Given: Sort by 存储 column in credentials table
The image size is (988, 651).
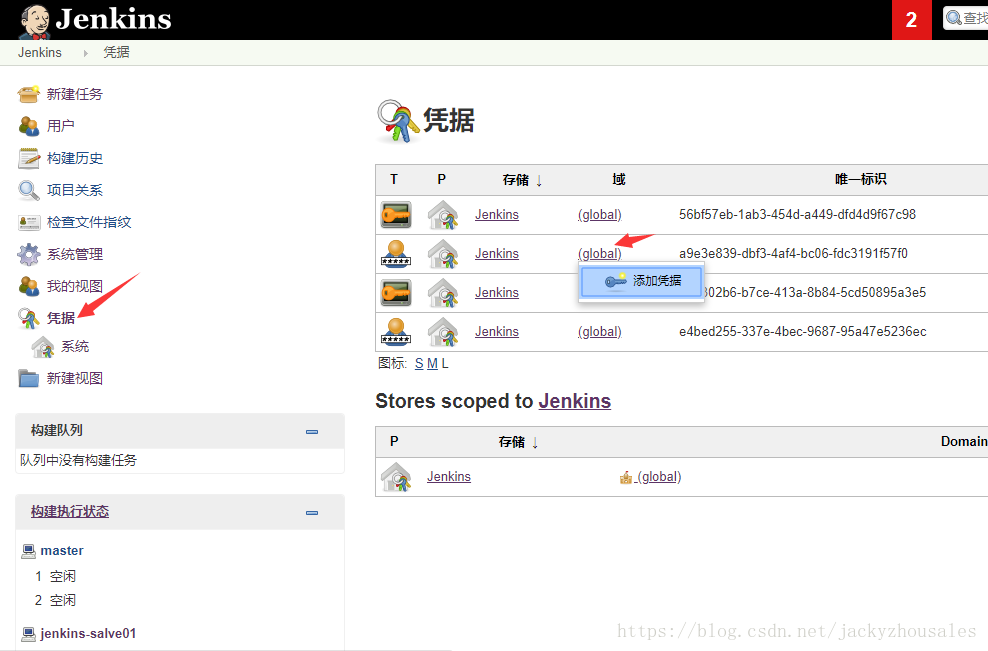Looking at the screenshot, I should point(522,180).
